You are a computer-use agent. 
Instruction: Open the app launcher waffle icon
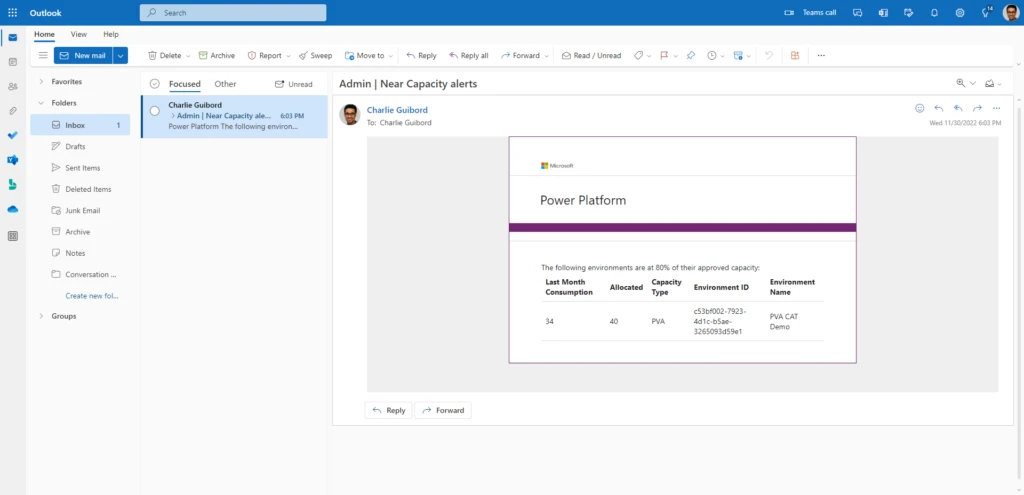click(x=12, y=13)
